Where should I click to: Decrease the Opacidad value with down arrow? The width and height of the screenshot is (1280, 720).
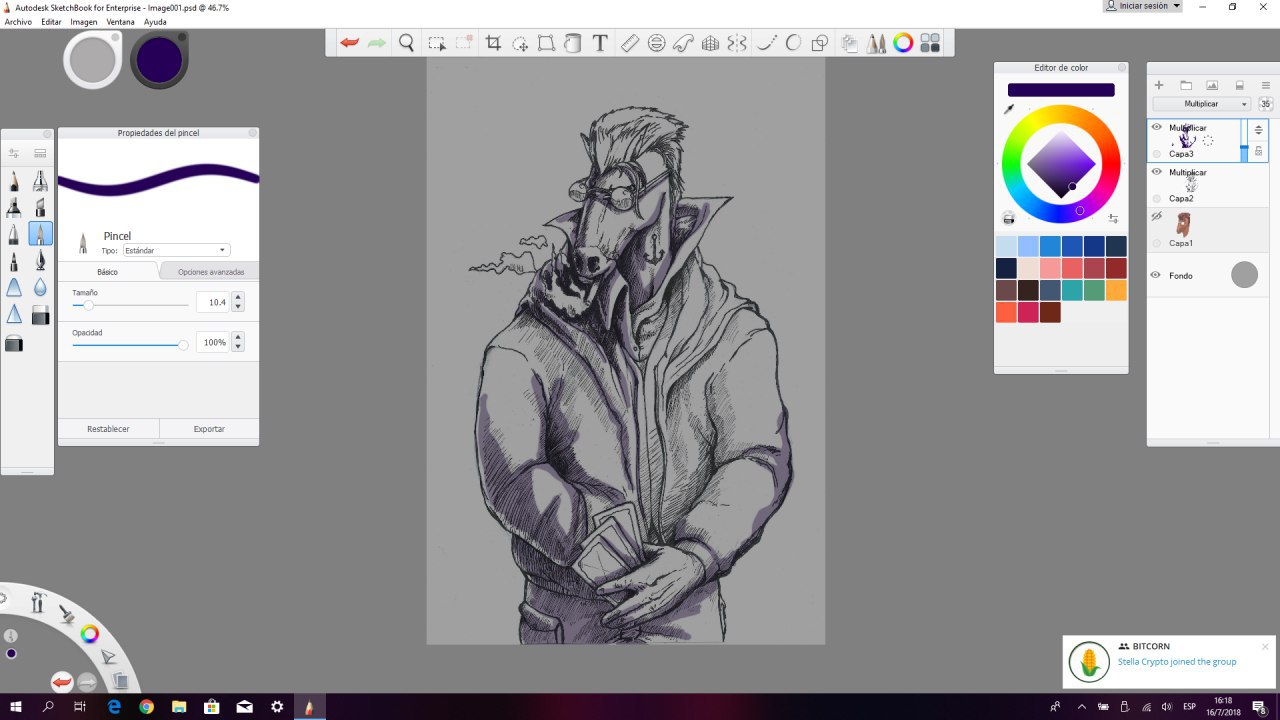click(x=238, y=347)
